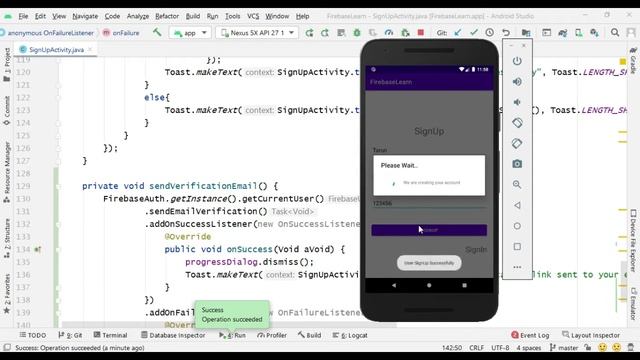Image resolution: width=640 pixels, height=360 pixels.
Task: Click the Debug bug icon
Action: point(357,33)
